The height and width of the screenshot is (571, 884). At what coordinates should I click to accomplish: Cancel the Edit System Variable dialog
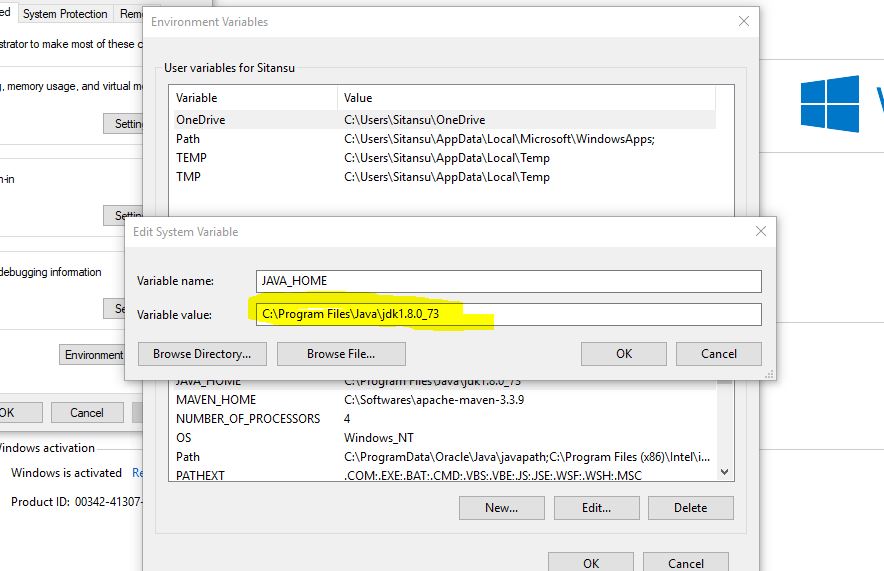tap(718, 354)
